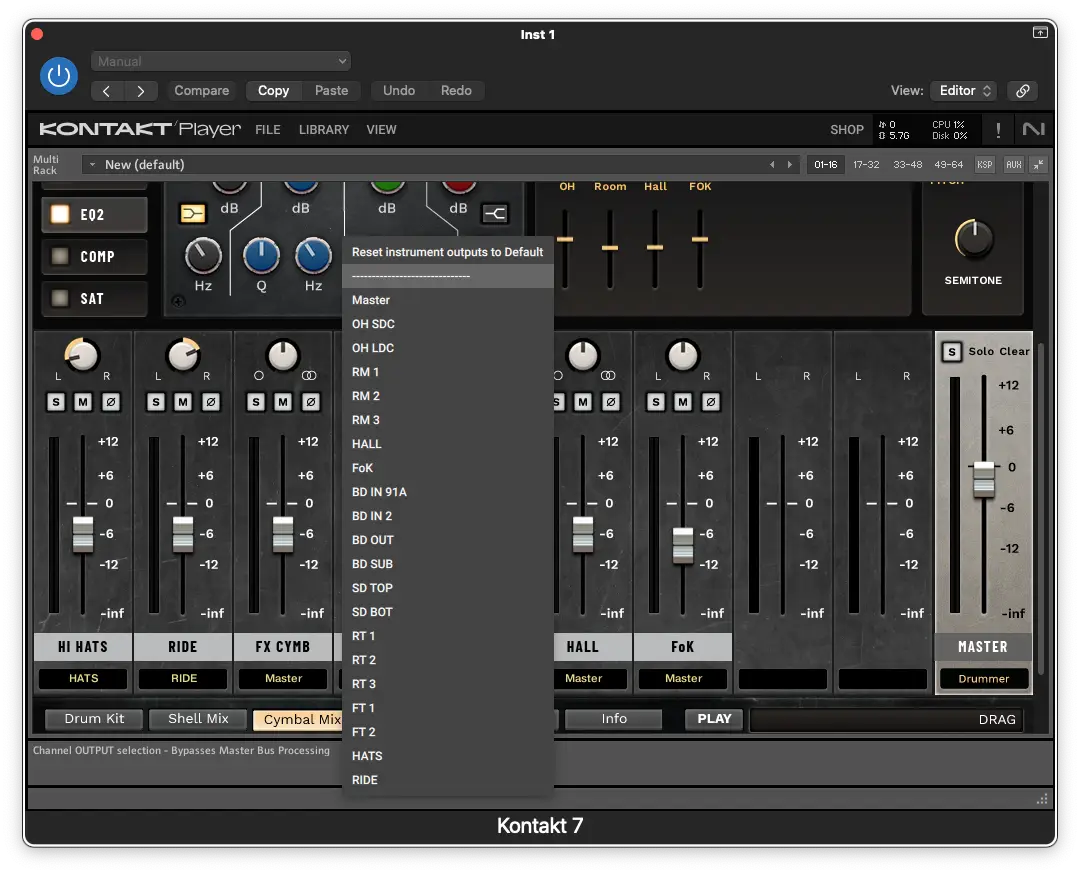Click the blue Q knob

pyautogui.click(x=262, y=256)
